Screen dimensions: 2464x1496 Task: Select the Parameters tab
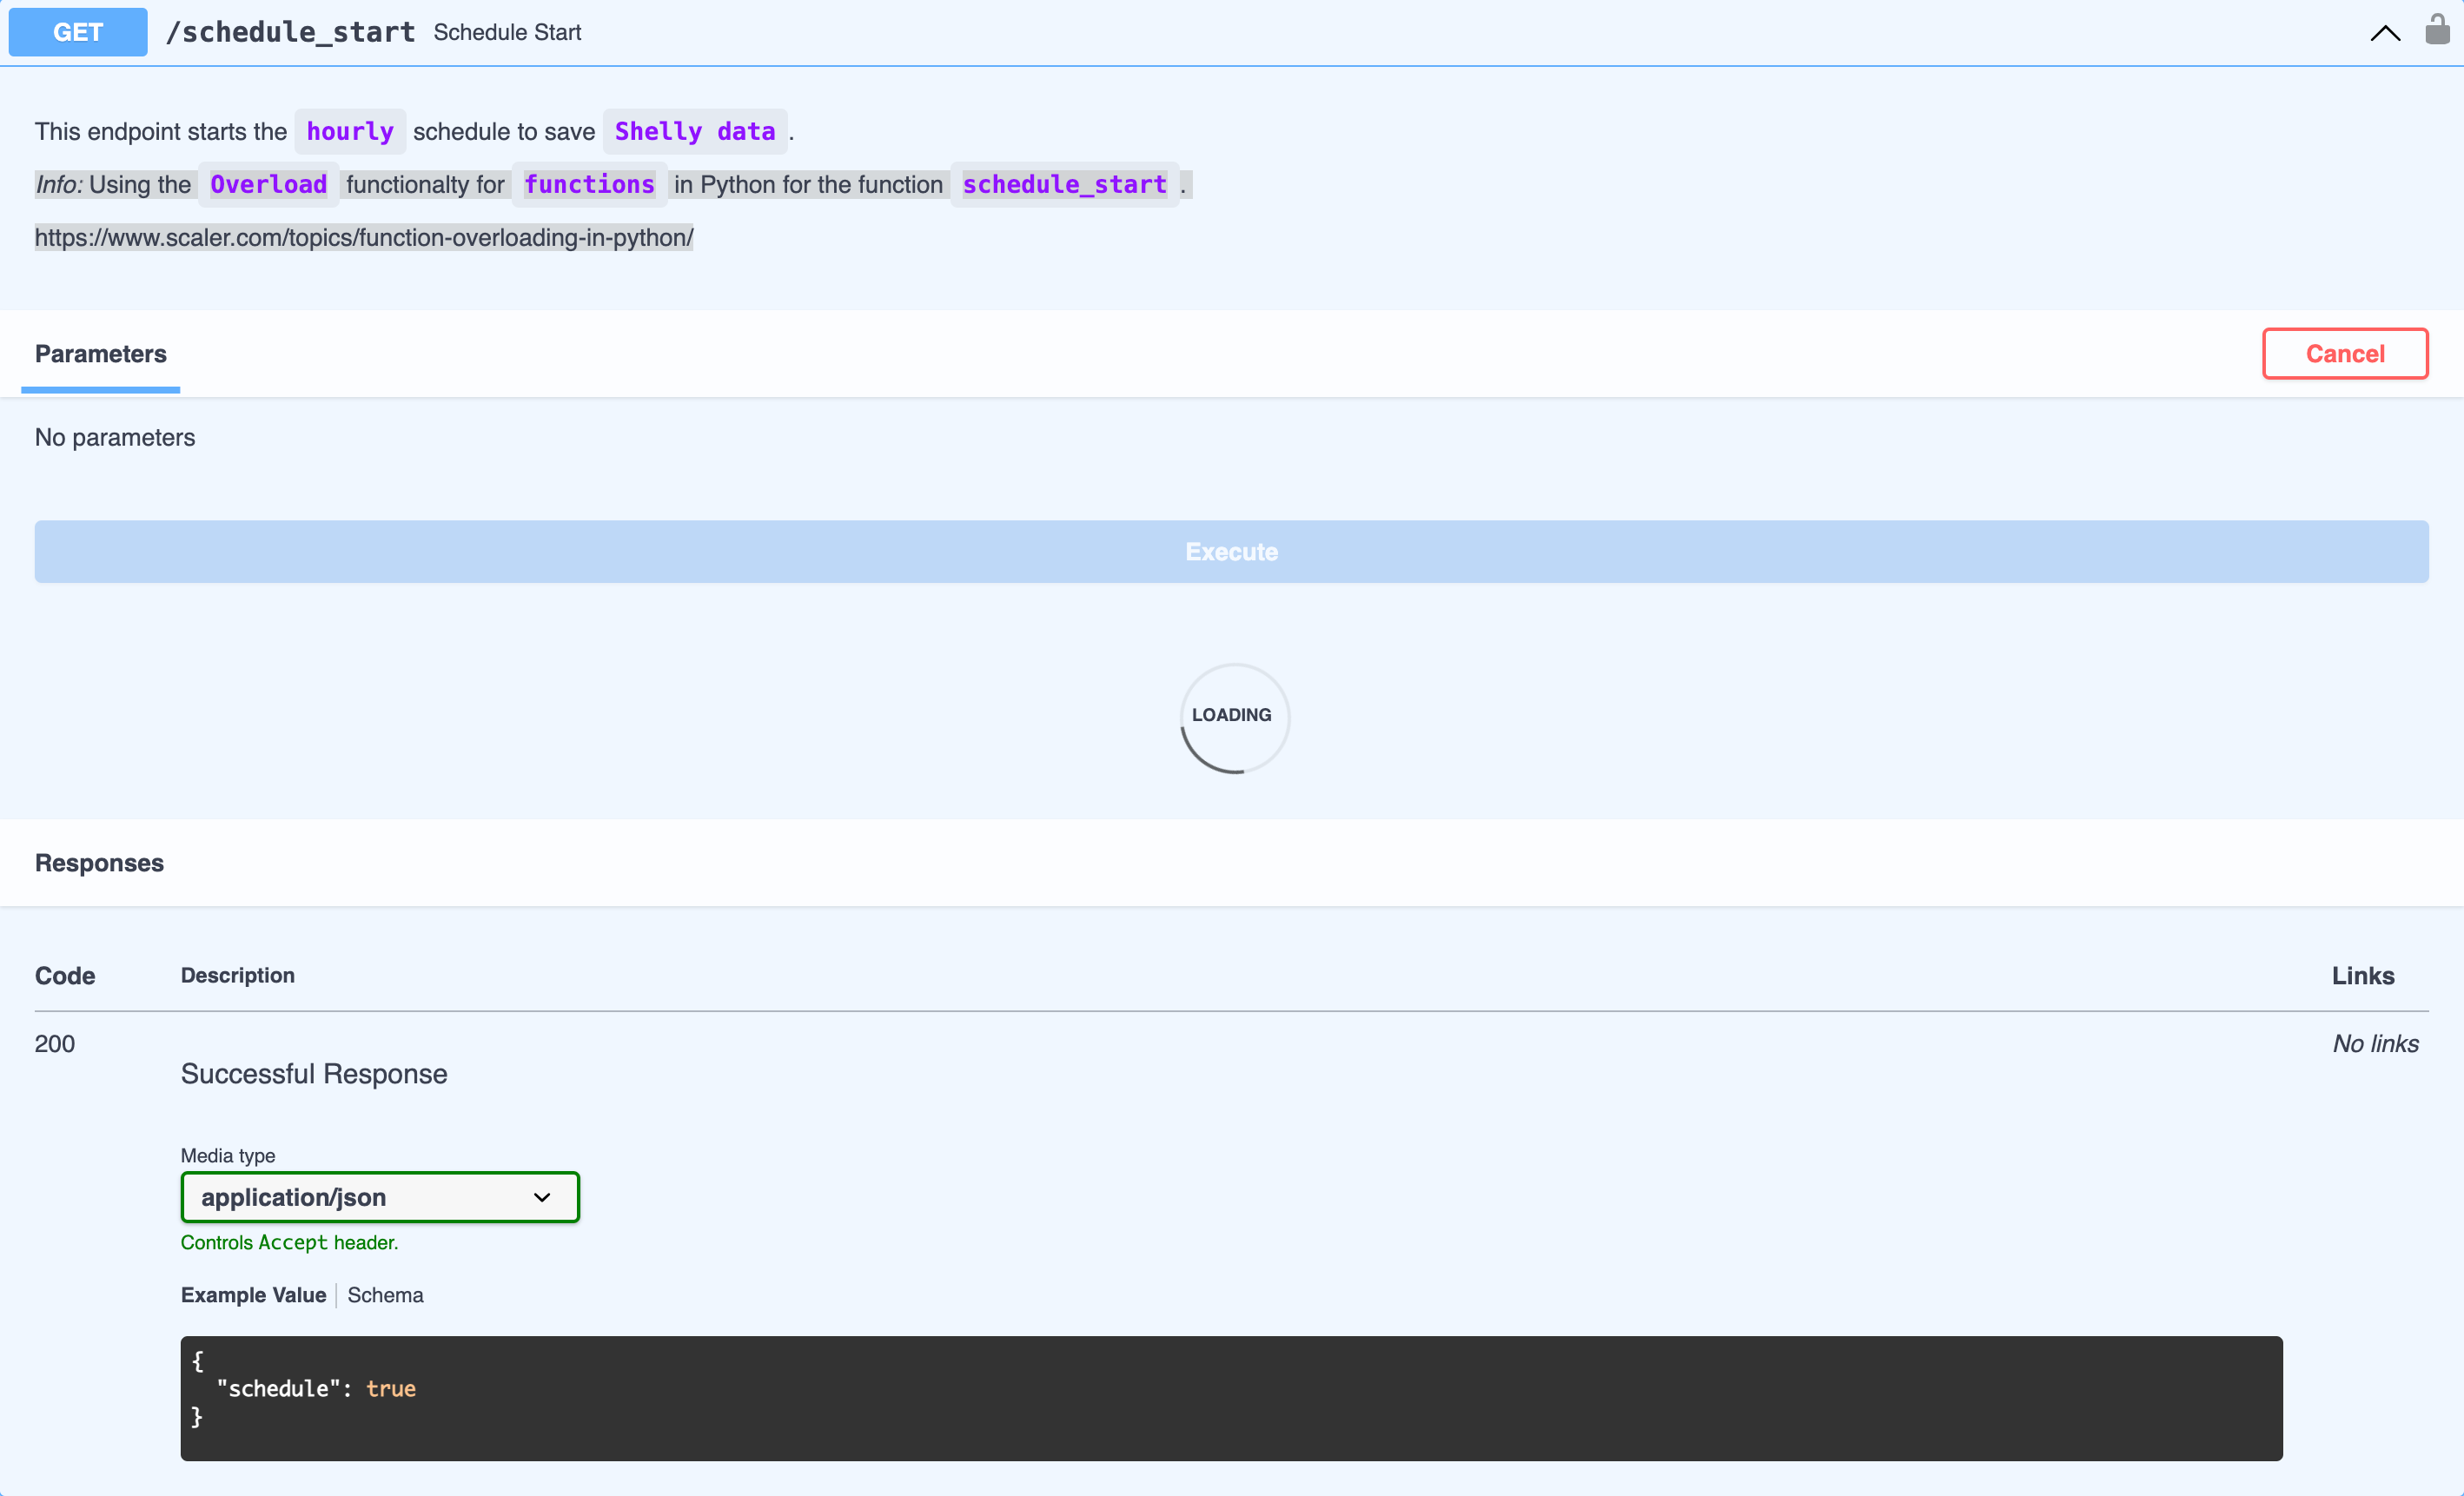100,354
